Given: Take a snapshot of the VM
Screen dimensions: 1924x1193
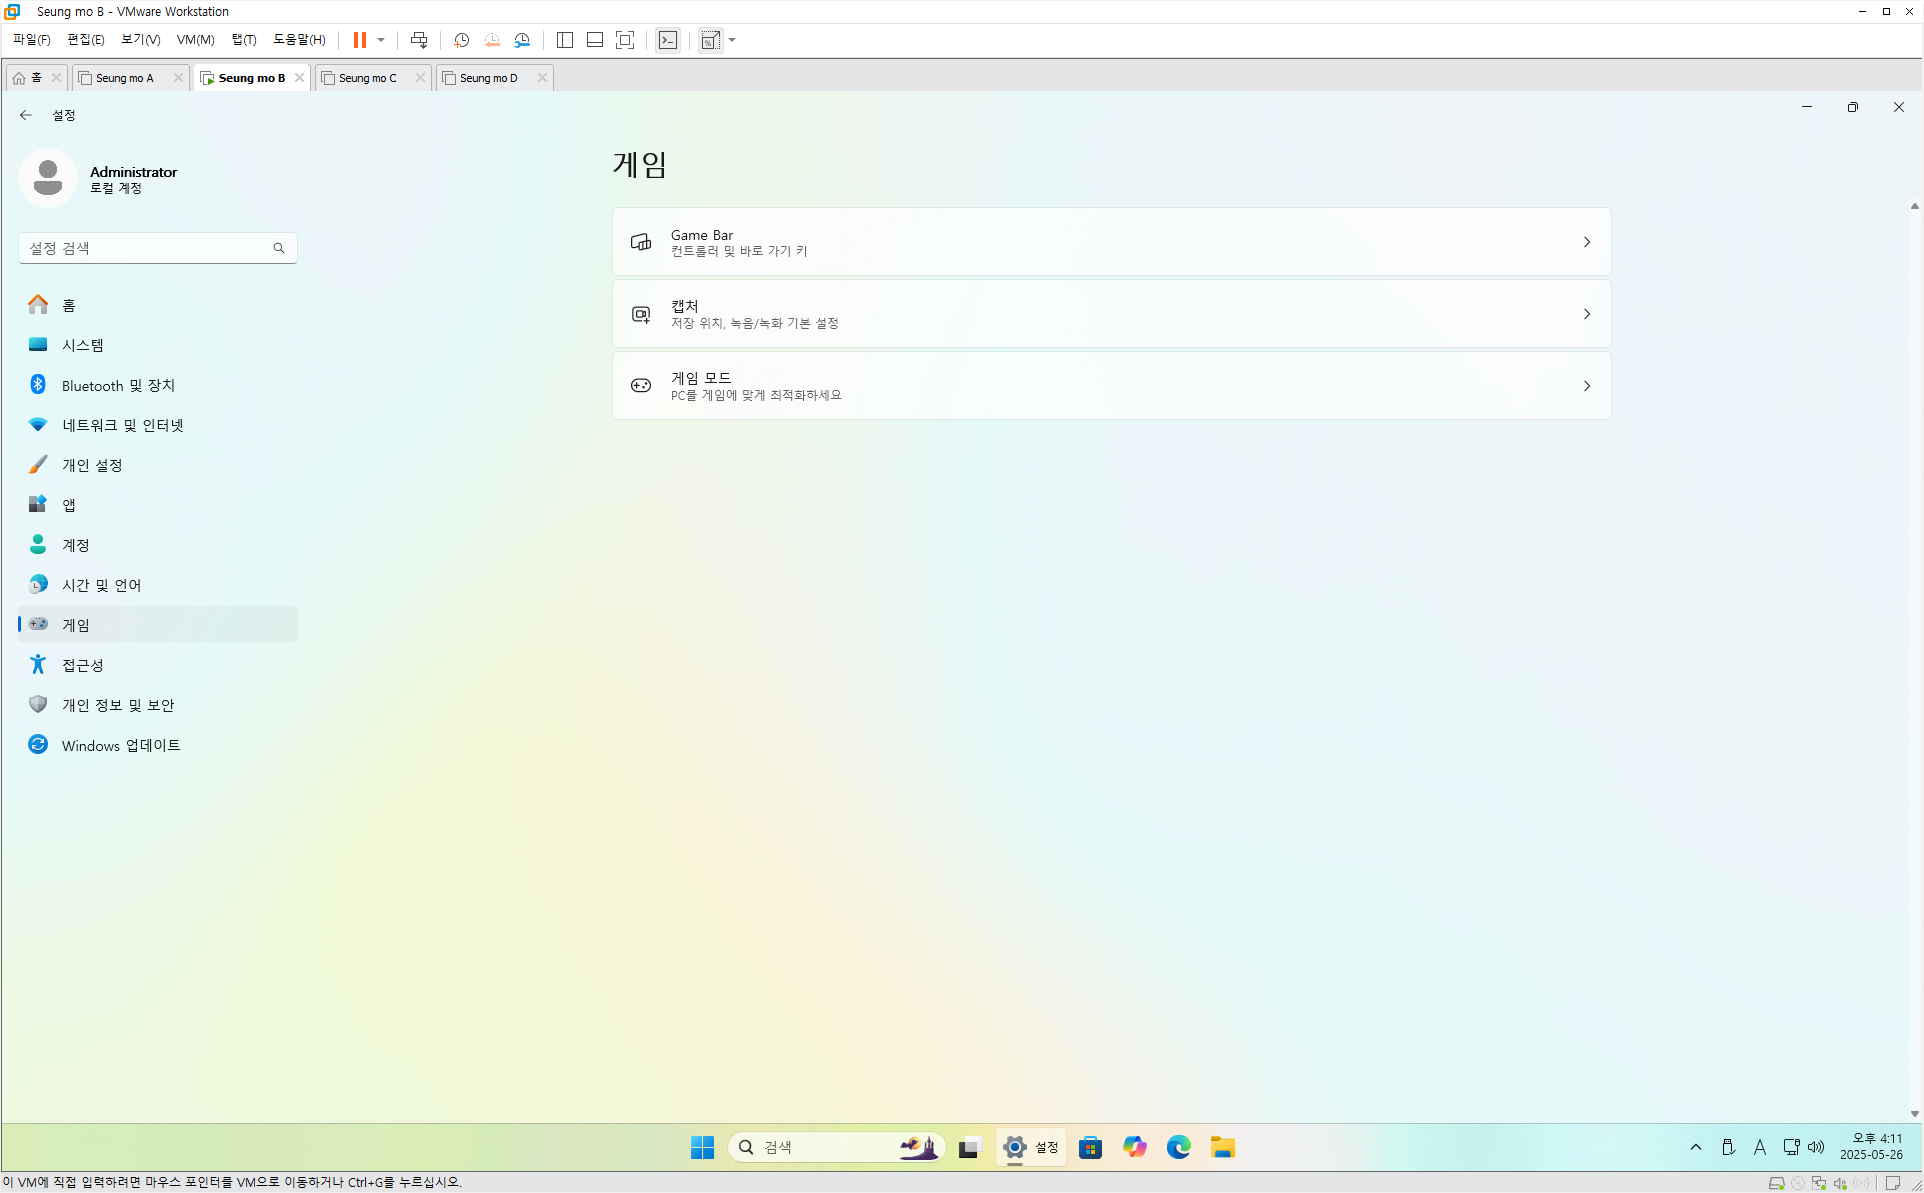Looking at the screenshot, I should coord(461,40).
